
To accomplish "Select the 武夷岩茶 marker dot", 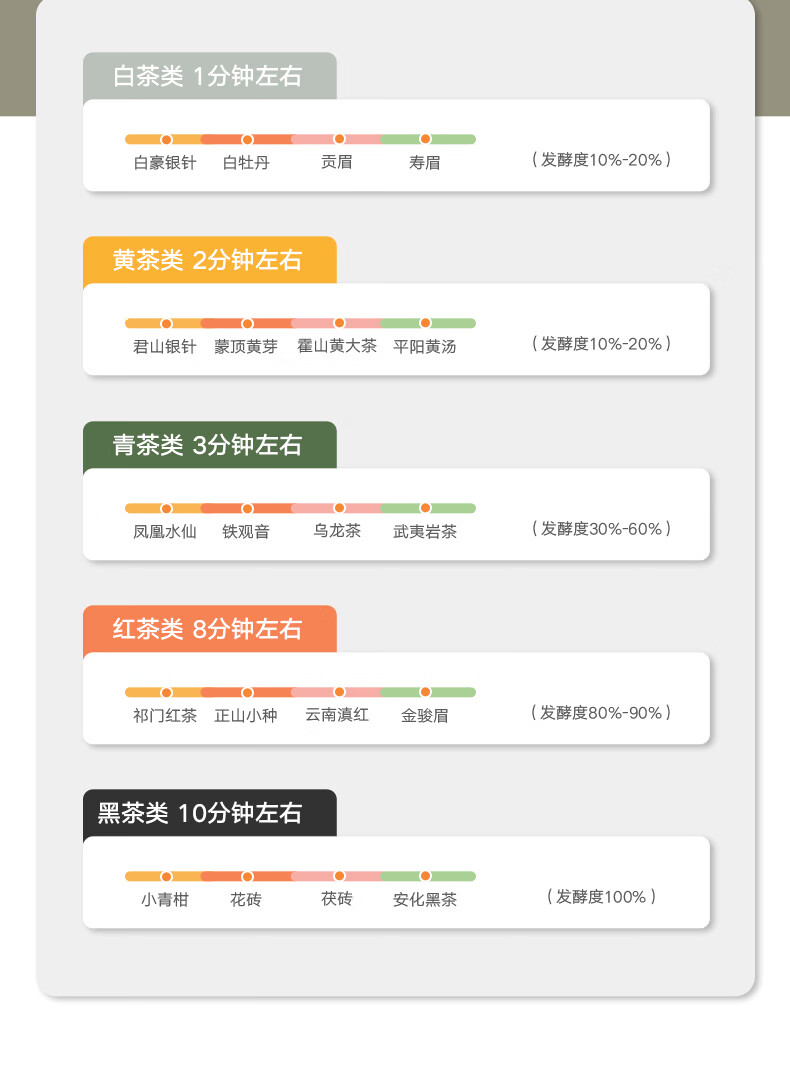I will 426,508.
